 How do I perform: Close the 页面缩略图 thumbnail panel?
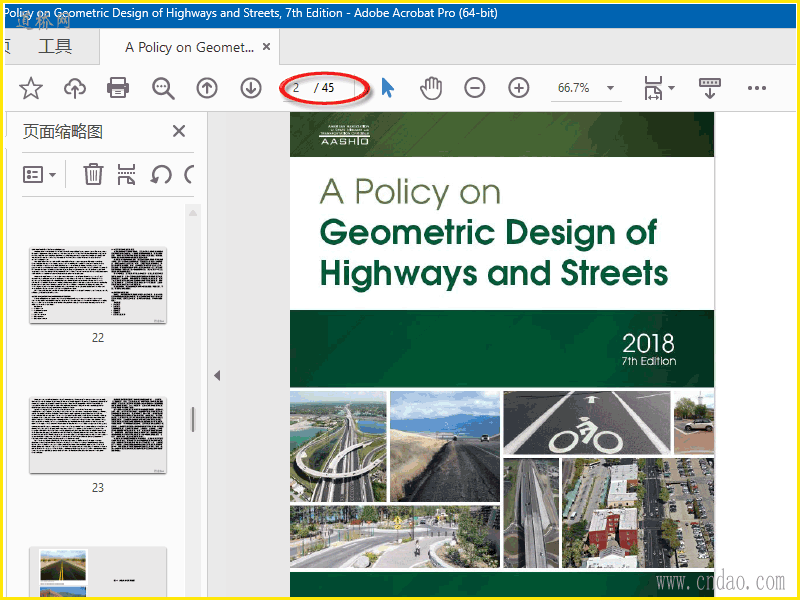coord(179,131)
